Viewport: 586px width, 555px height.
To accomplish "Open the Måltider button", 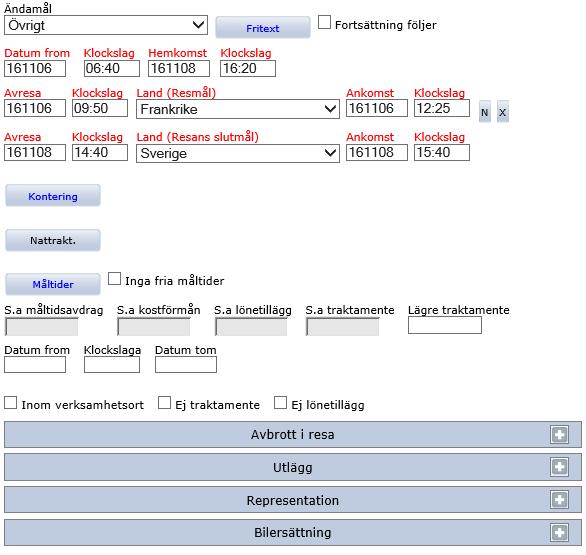I will tap(53, 284).
